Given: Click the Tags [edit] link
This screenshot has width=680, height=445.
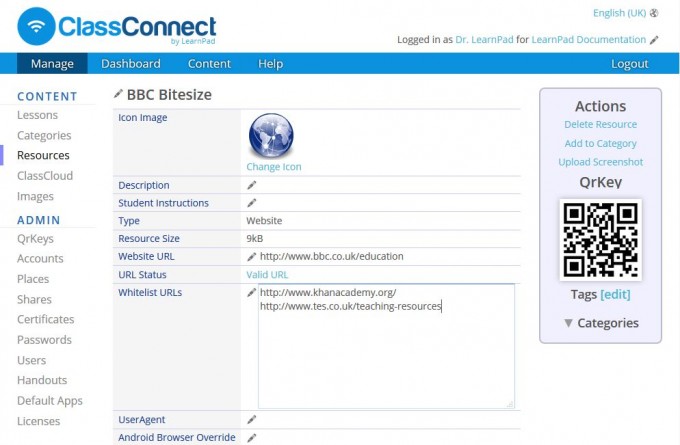Looking at the screenshot, I should coord(615,294).
